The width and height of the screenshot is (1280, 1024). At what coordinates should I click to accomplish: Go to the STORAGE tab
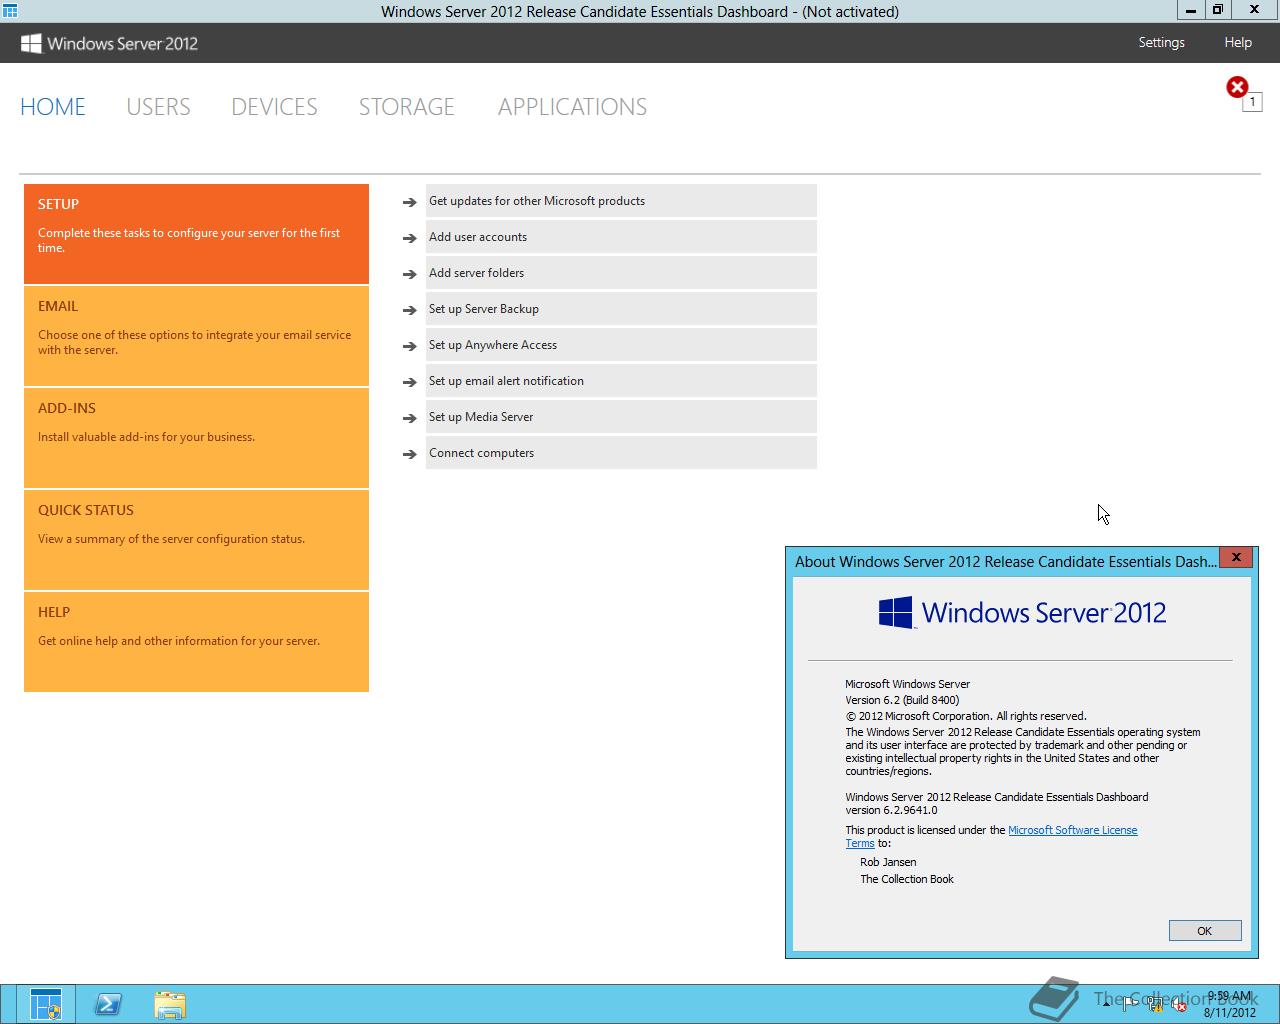click(407, 107)
